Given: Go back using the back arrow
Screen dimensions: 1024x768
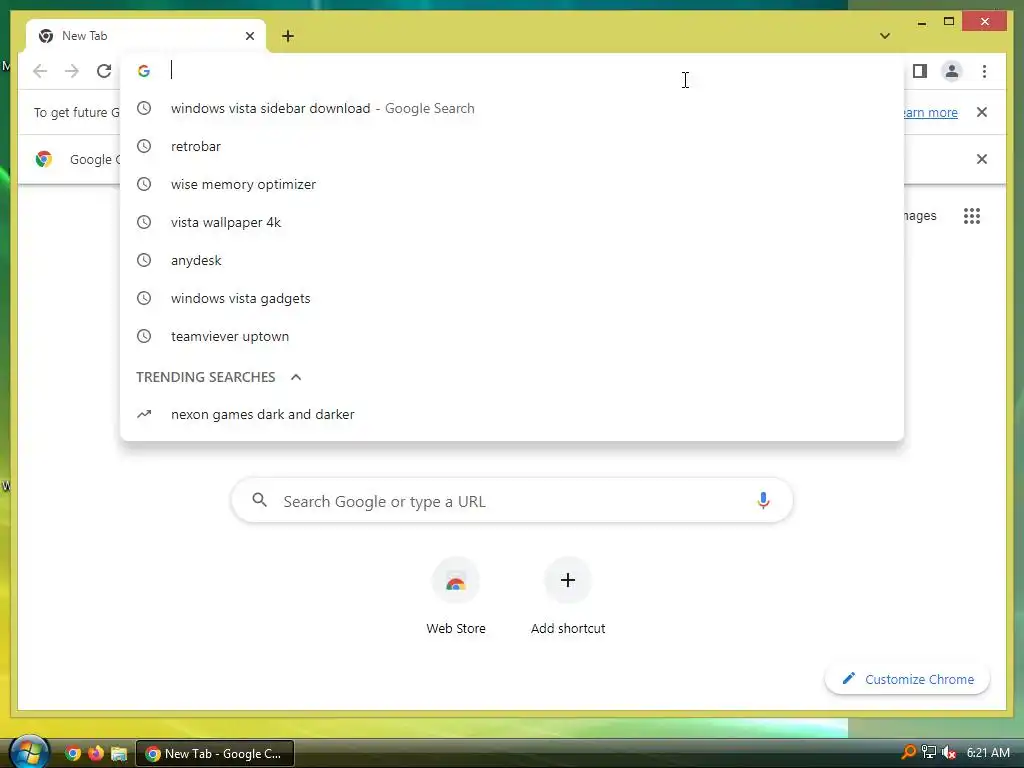Looking at the screenshot, I should tap(40, 71).
